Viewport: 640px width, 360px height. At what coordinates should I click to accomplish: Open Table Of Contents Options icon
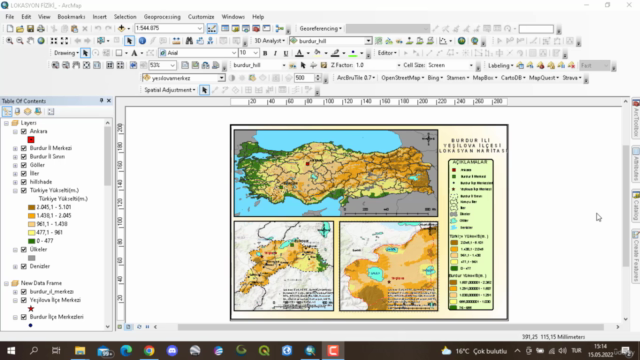51,111
